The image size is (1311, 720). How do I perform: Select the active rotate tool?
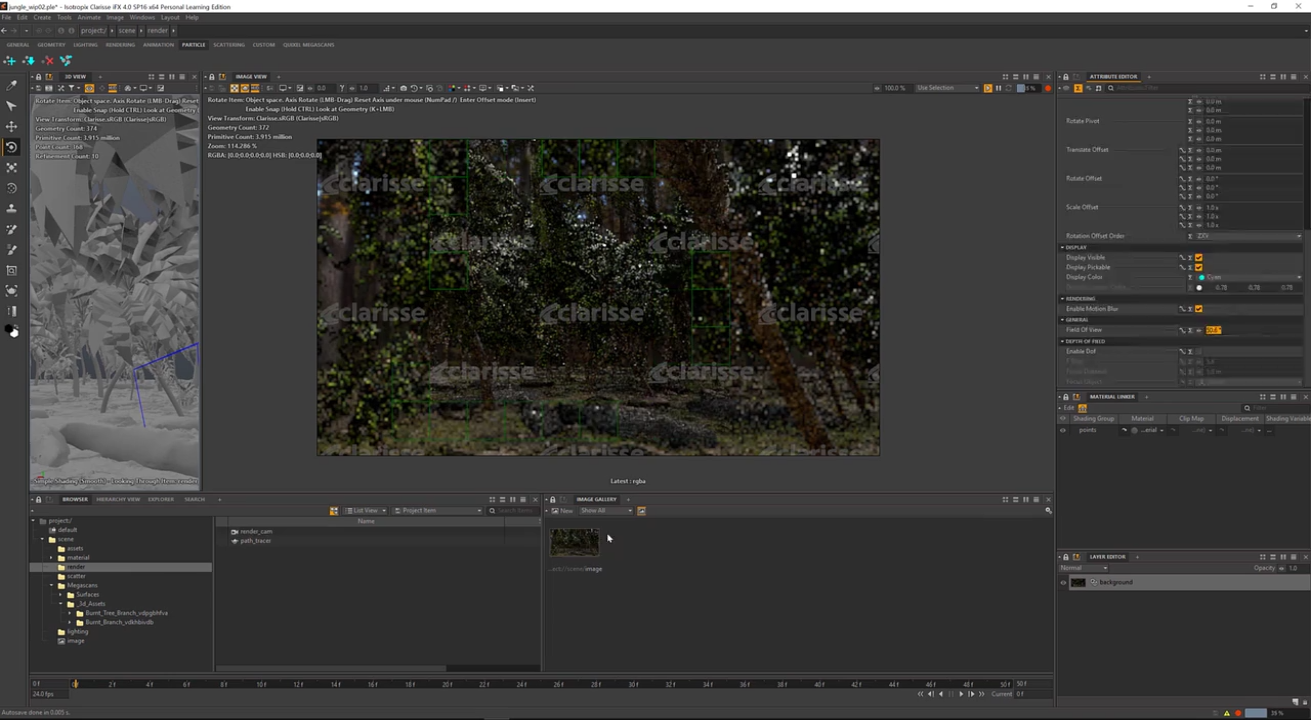(12, 147)
